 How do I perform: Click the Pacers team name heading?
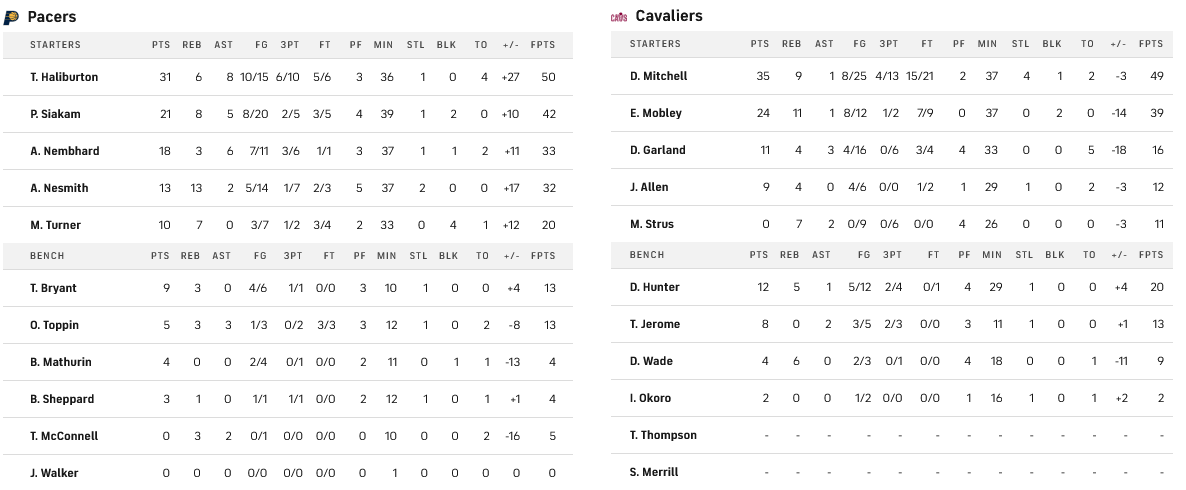(52, 17)
